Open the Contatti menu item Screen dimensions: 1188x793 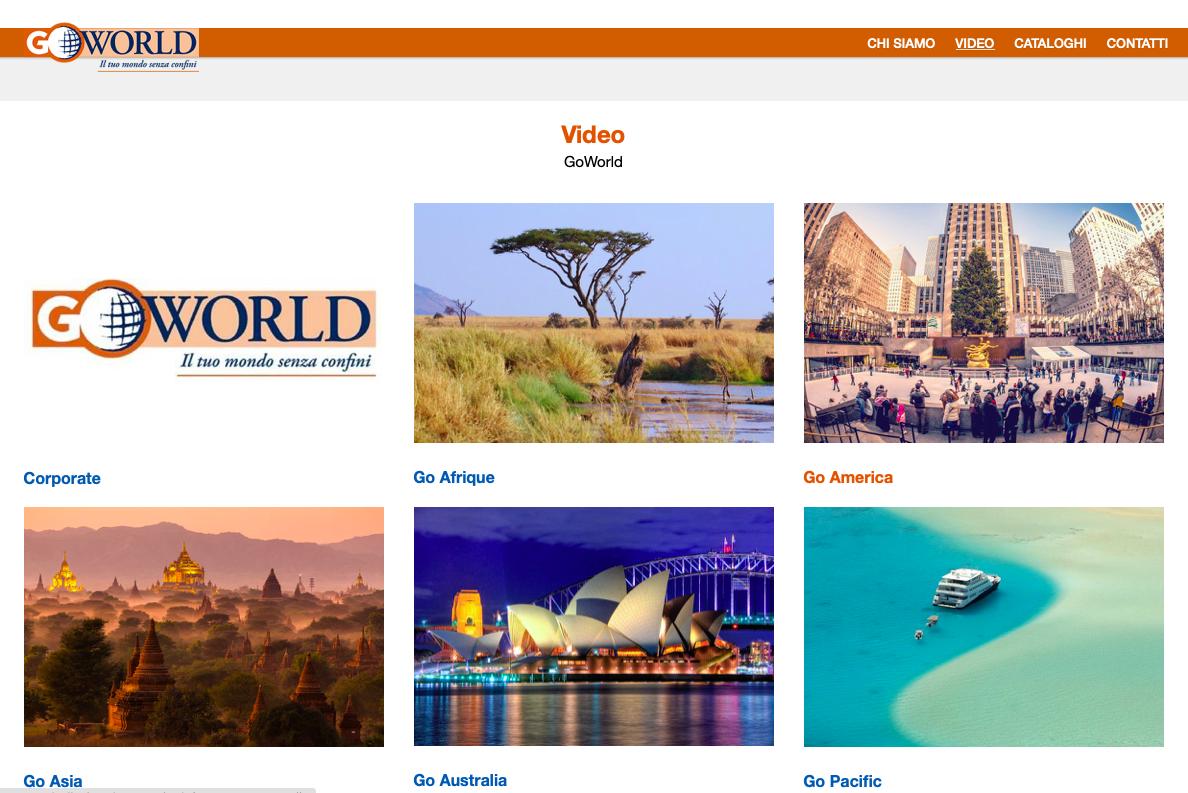(x=1136, y=43)
